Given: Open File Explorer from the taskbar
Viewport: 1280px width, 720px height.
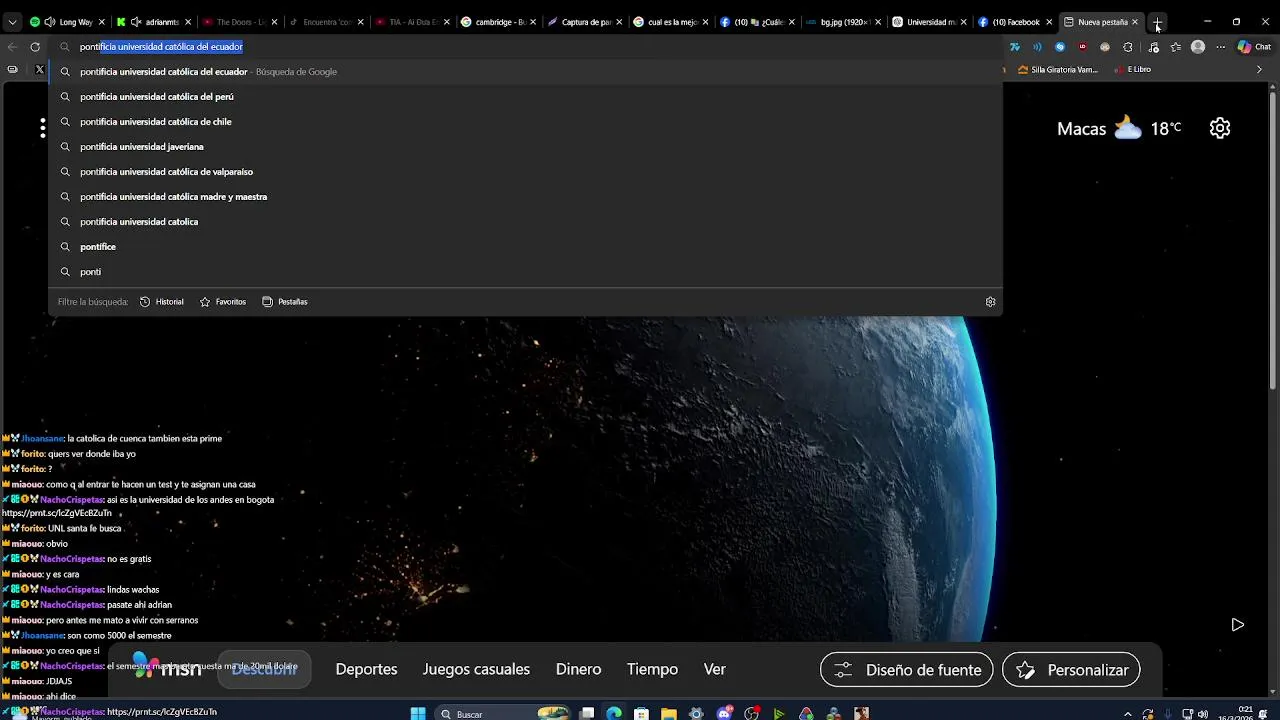Looking at the screenshot, I should coord(668,714).
